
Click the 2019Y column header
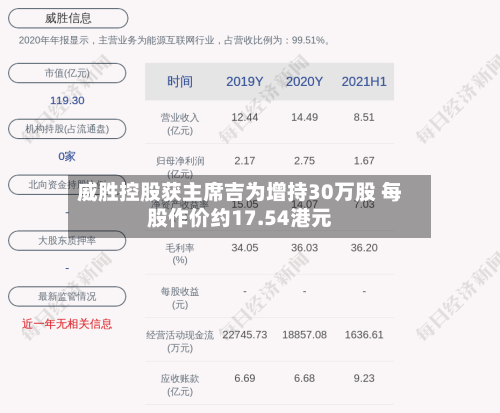pyautogui.click(x=245, y=82)
